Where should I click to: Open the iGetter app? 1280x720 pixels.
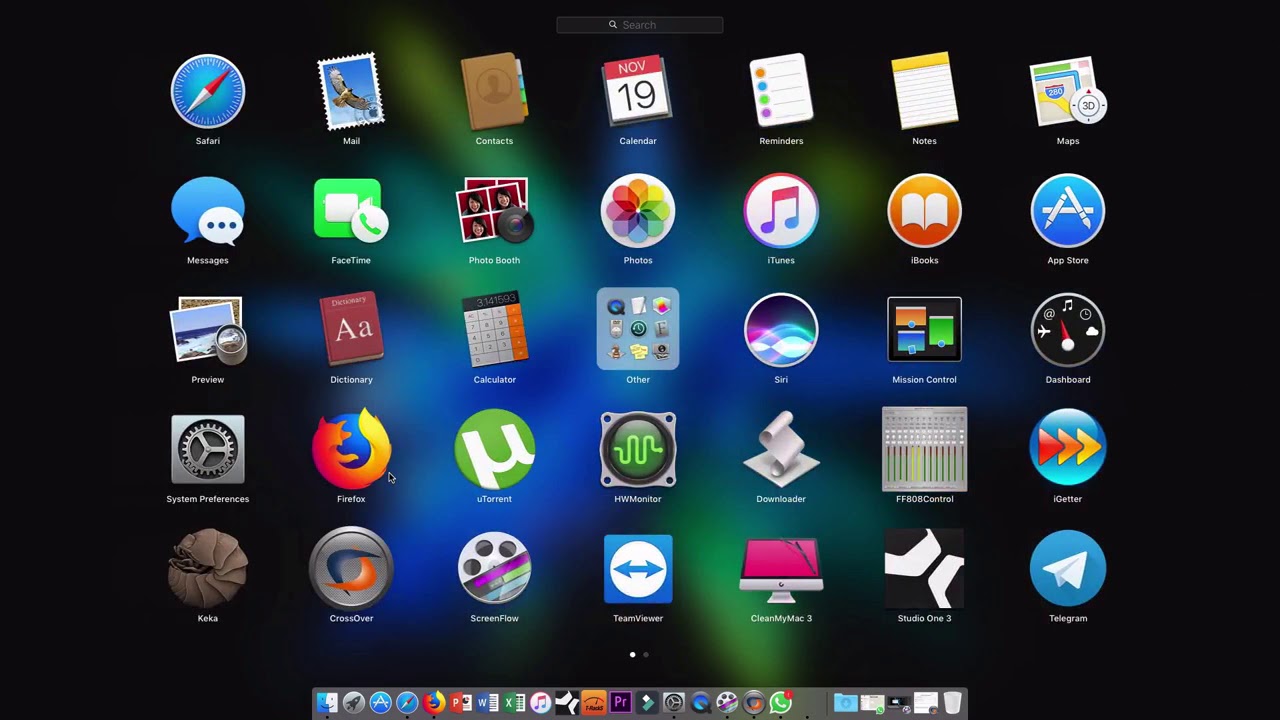coord(1068,449)
